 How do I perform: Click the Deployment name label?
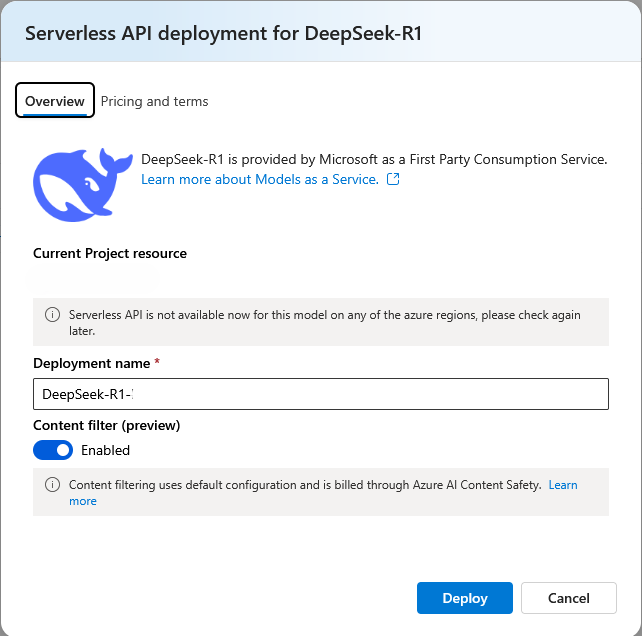[92, 363]
